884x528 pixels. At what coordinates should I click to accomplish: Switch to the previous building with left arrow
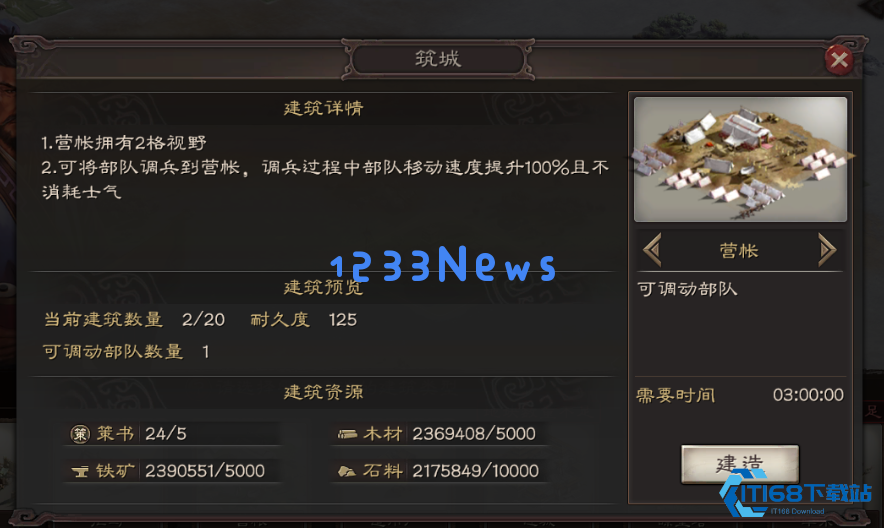(652, 250)
